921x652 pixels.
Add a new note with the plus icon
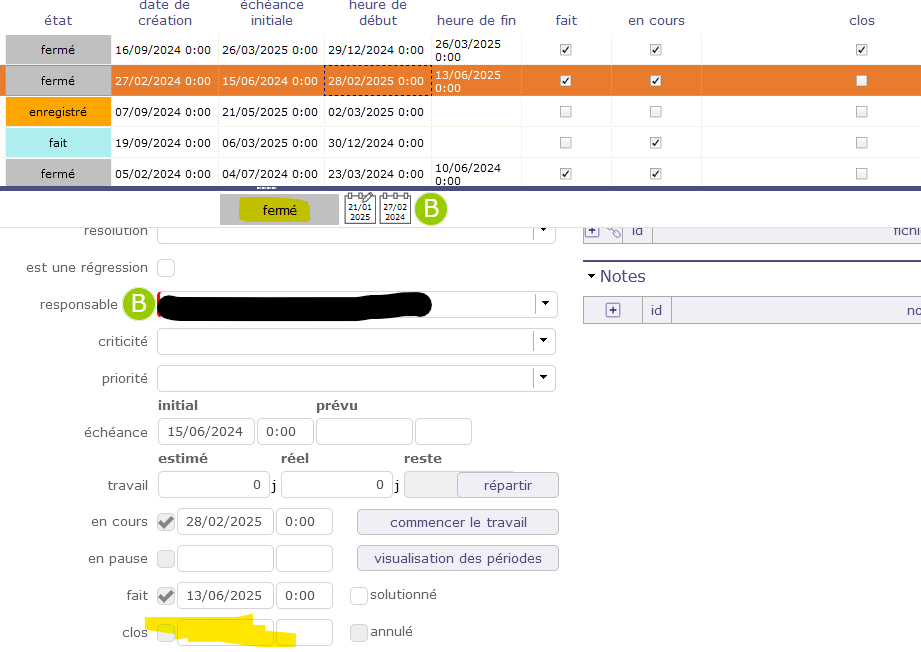pyautogui.click(x=613, y=310)
